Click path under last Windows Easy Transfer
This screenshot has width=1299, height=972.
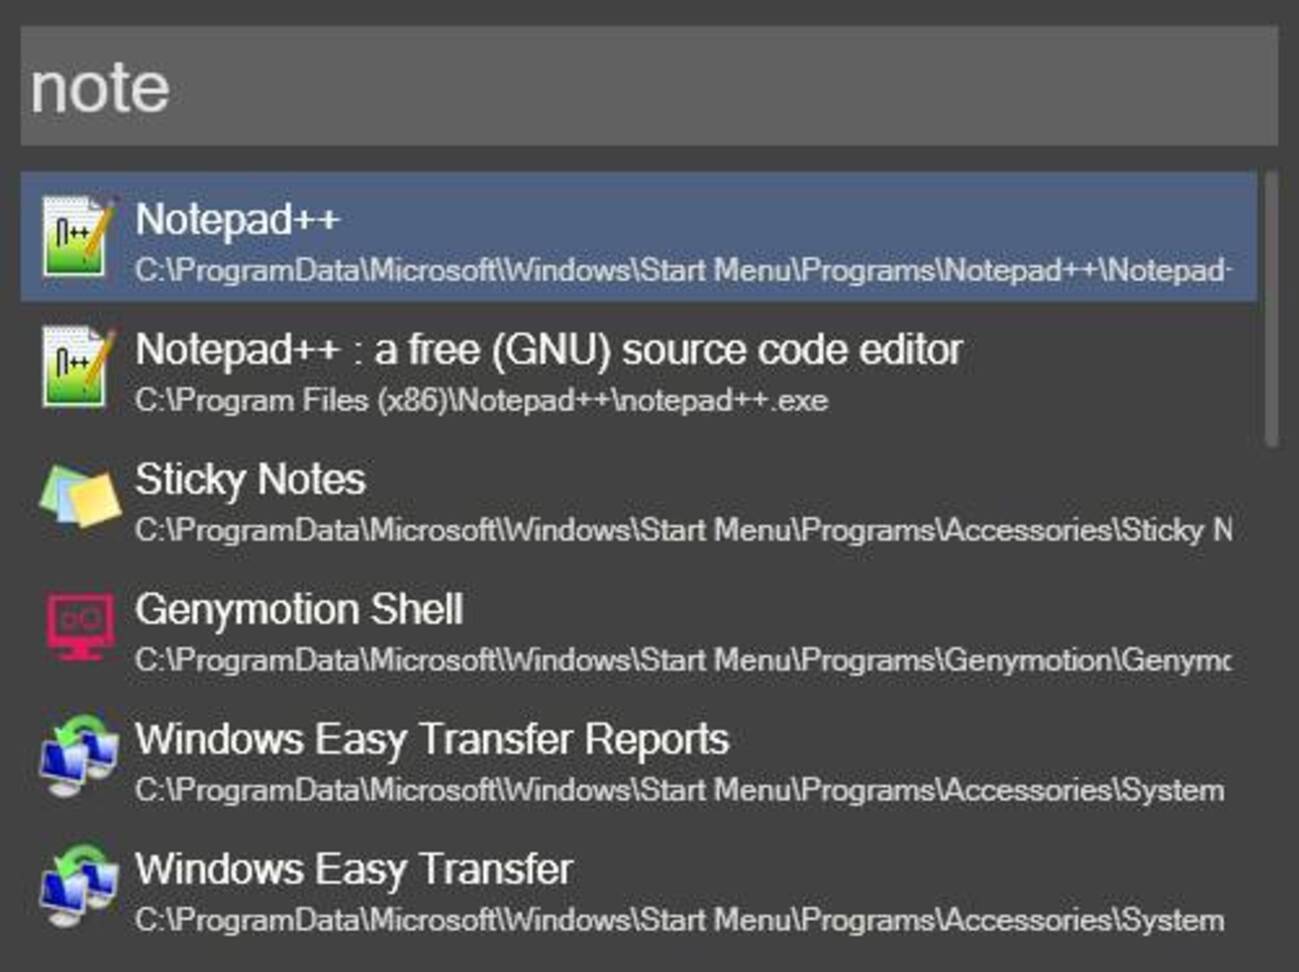[x=678, y=920]
